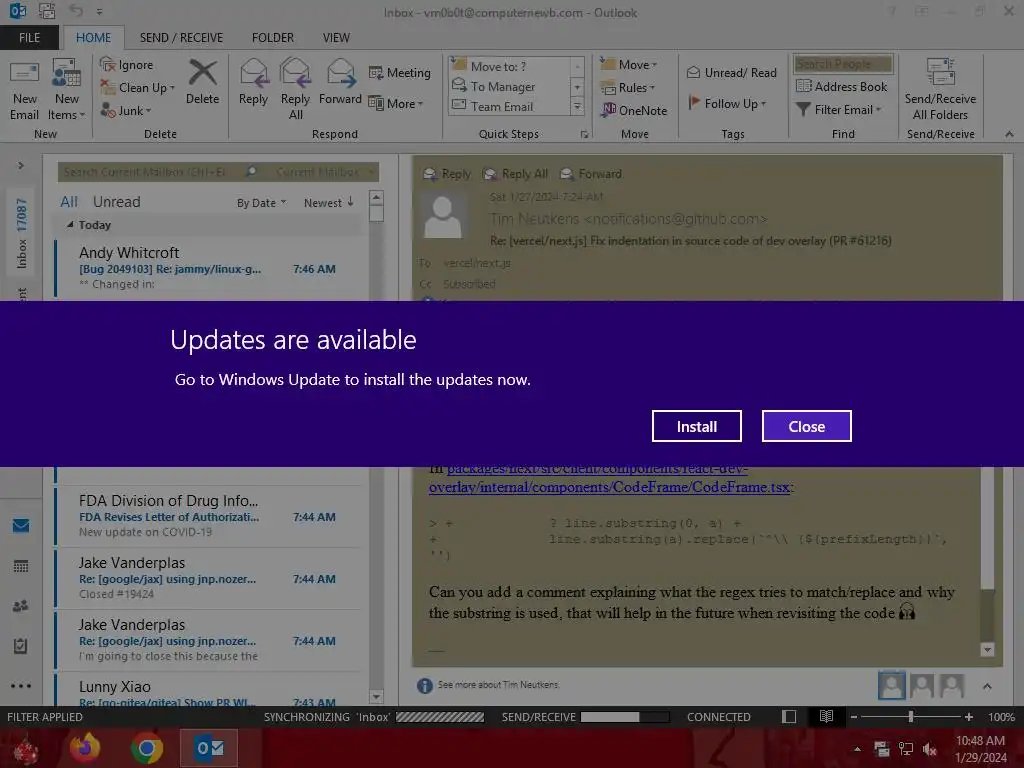The height and width of the screenshot is (768, 1024).
Task: Switch to Reading view in status bar
Action: (x=826, y=717)
